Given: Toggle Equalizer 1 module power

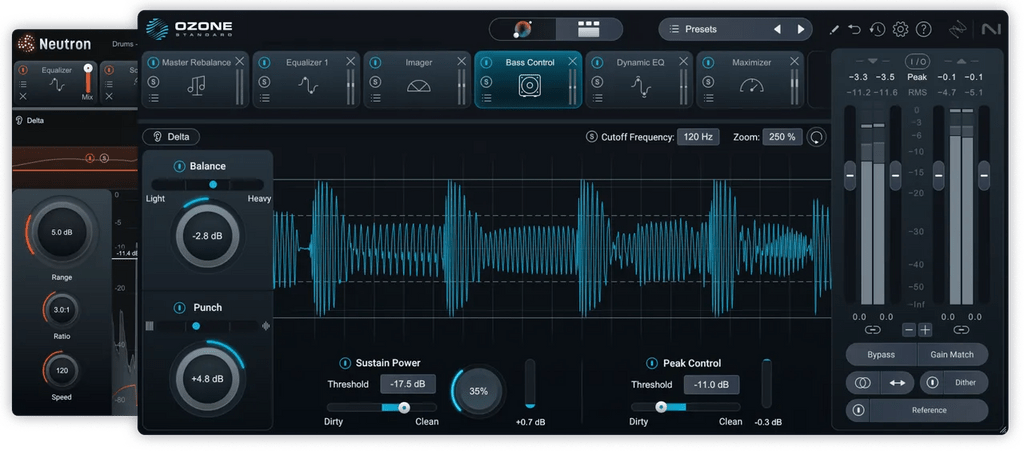Looking at the screenshot, I should tap(264, 63).
